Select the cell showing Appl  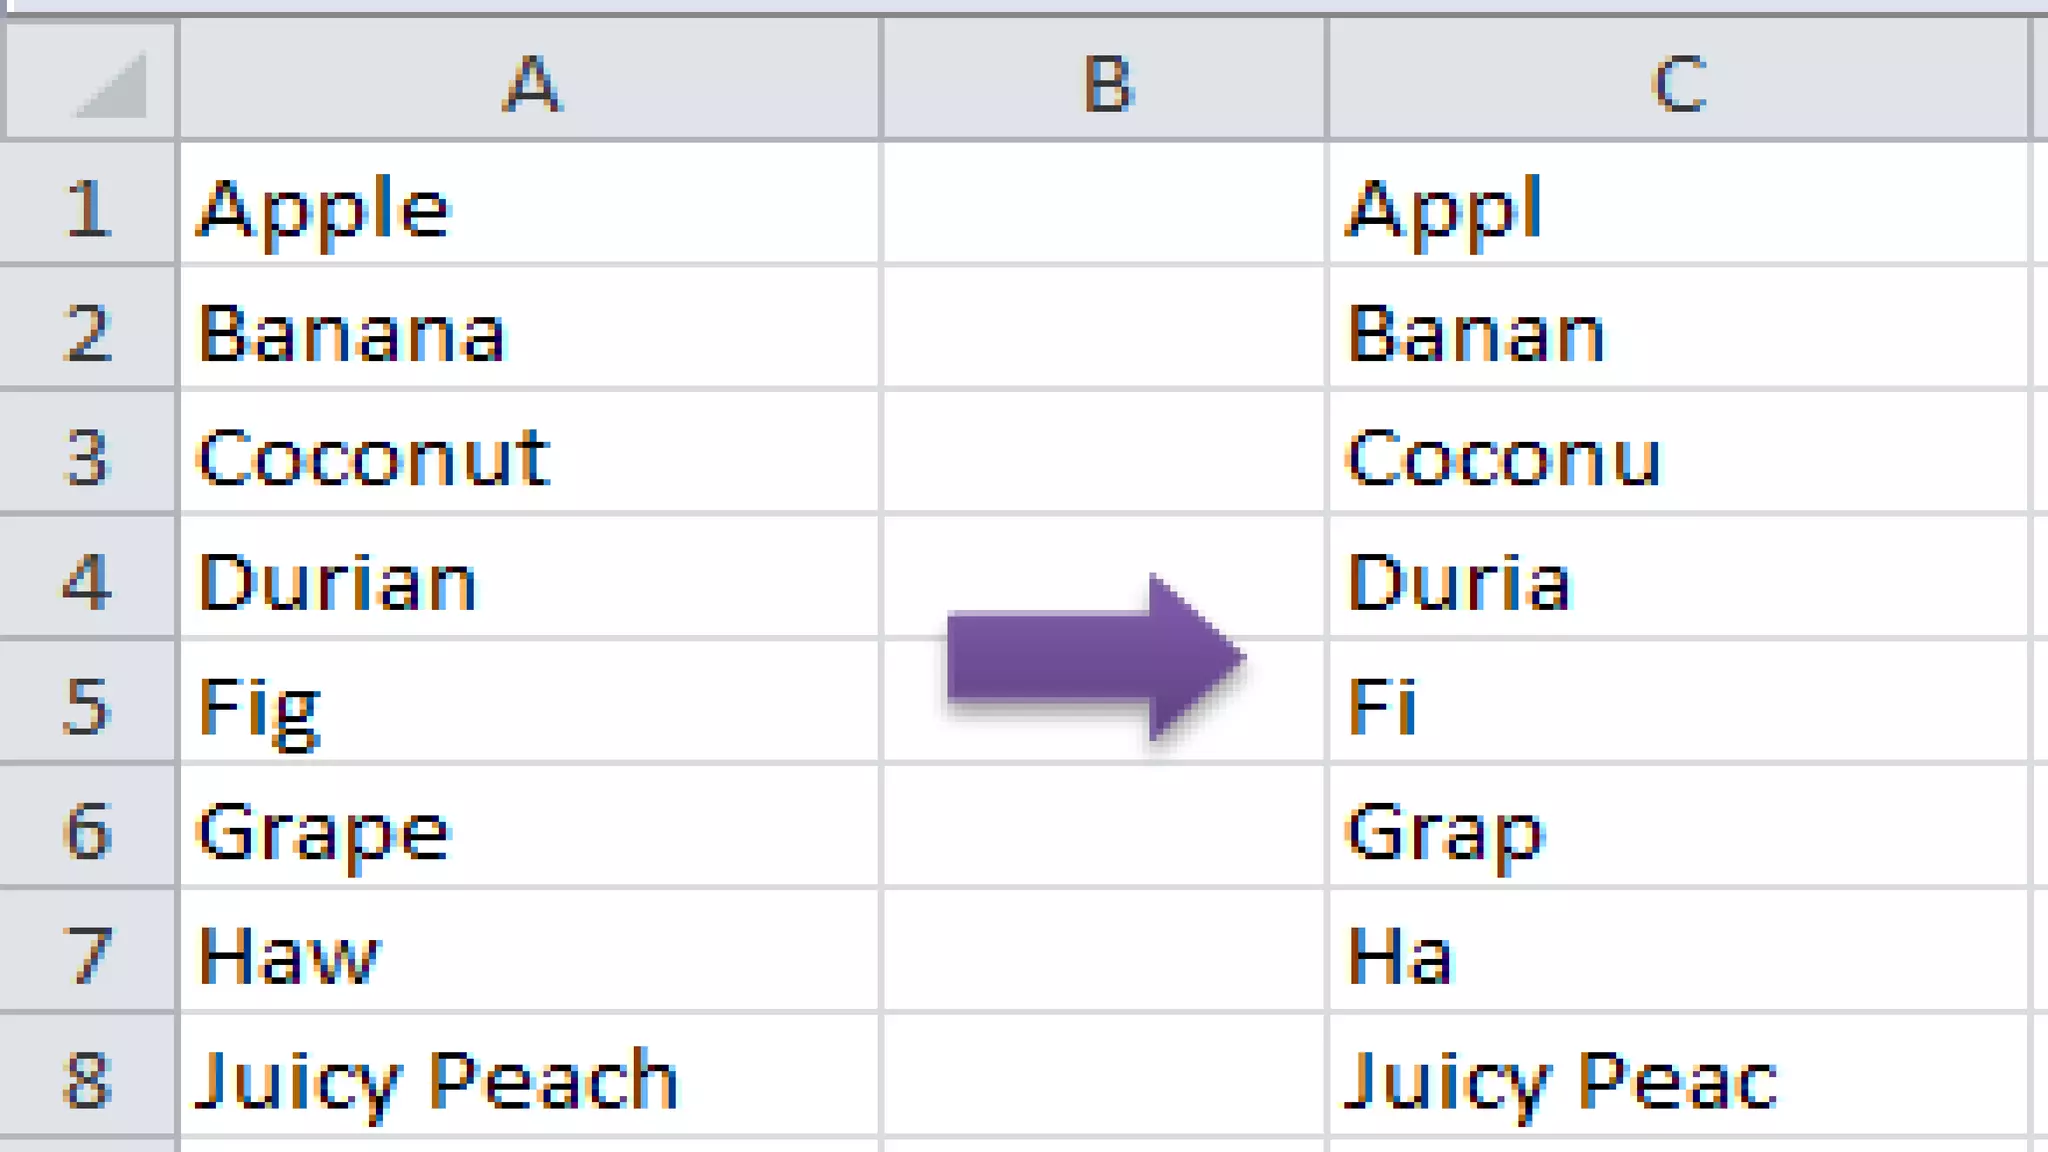[x=1678, y=206]
